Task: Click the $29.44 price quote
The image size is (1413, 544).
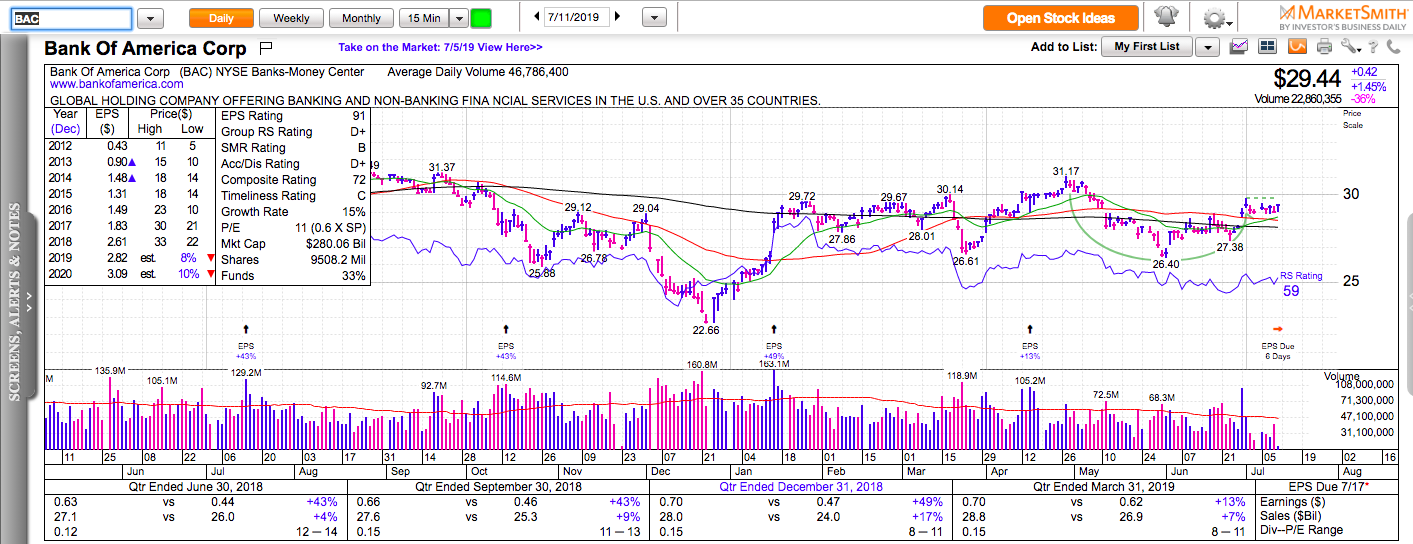Action: [1306, 78]
